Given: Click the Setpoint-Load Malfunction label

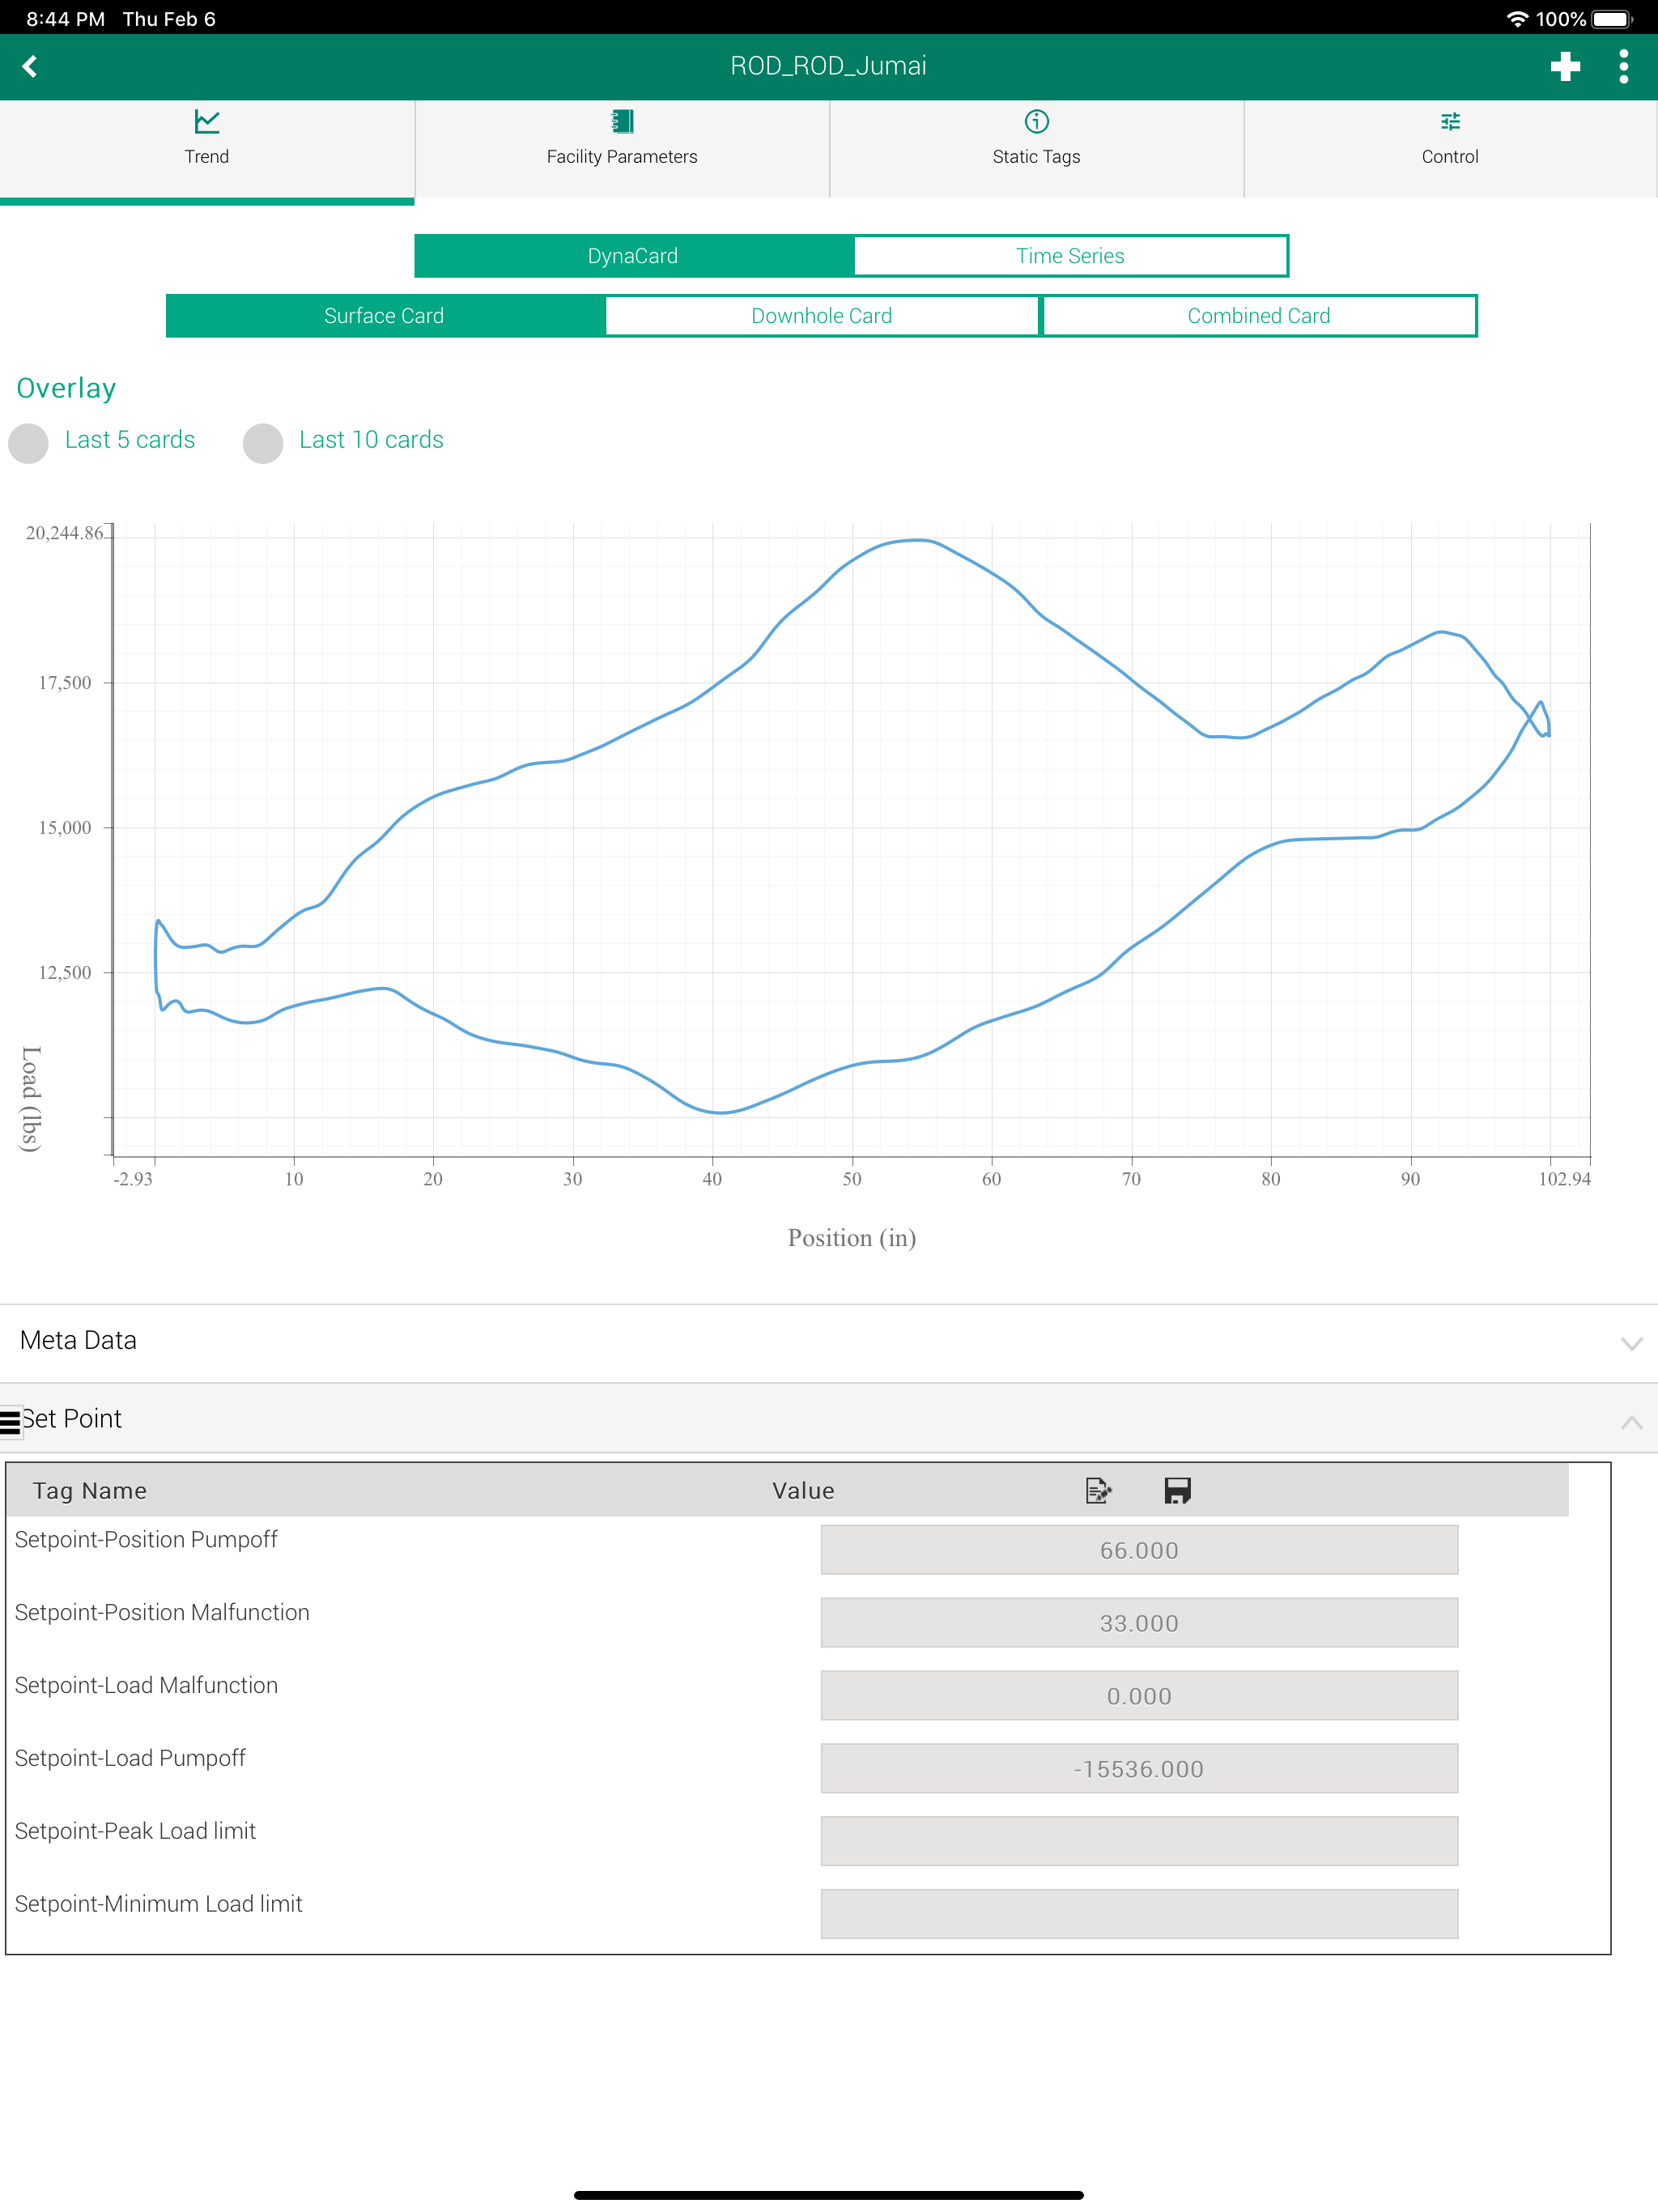Looking at the screenshot, I should point(146,1685).
